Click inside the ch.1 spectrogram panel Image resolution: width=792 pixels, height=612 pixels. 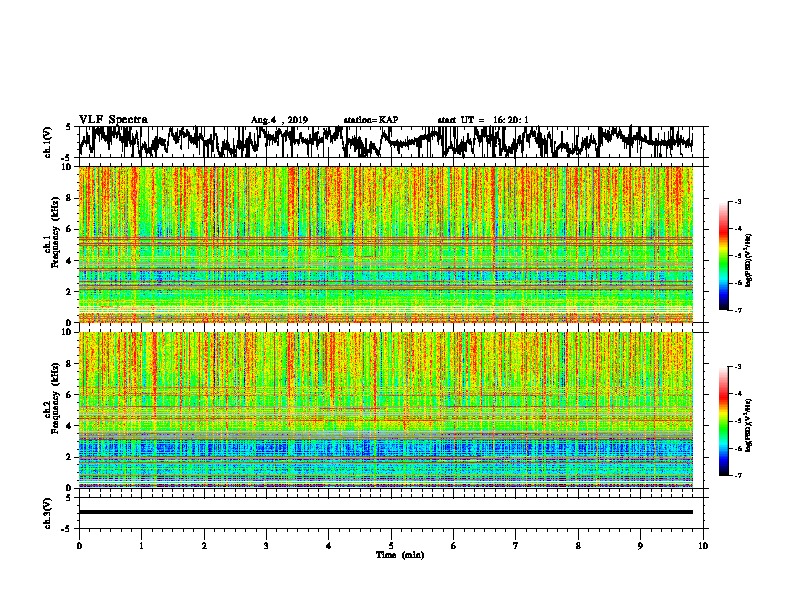tap(386, 244)
